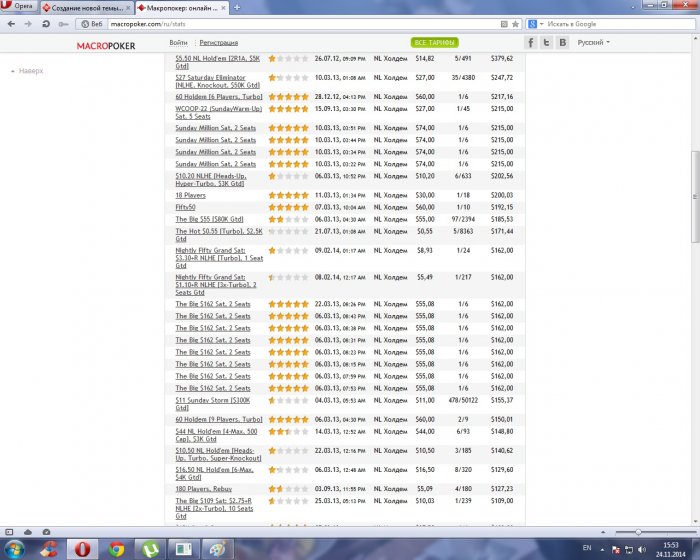Switch to the Макропокер онлайн tab

click(x=182, y=8)
